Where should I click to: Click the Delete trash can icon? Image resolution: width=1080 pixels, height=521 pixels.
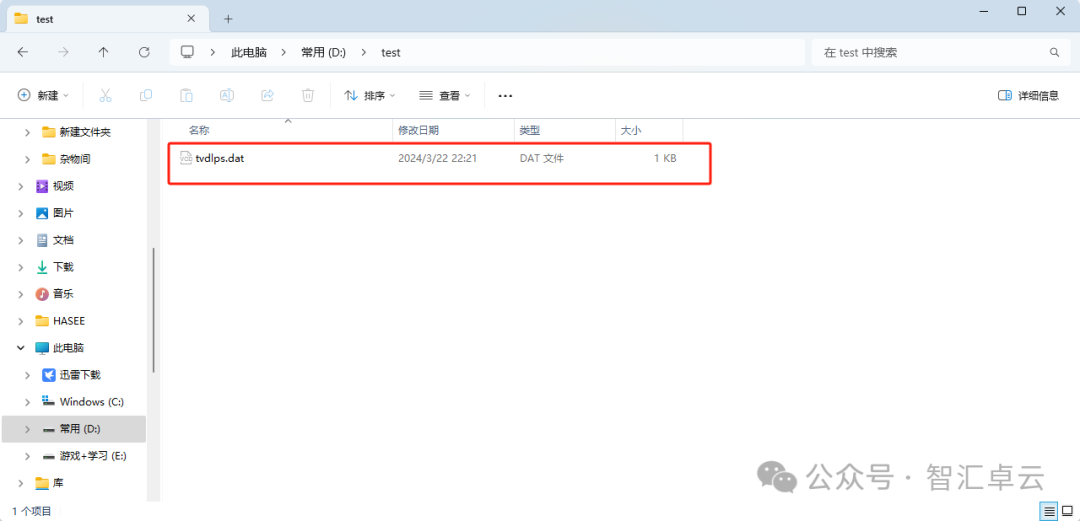308,95
